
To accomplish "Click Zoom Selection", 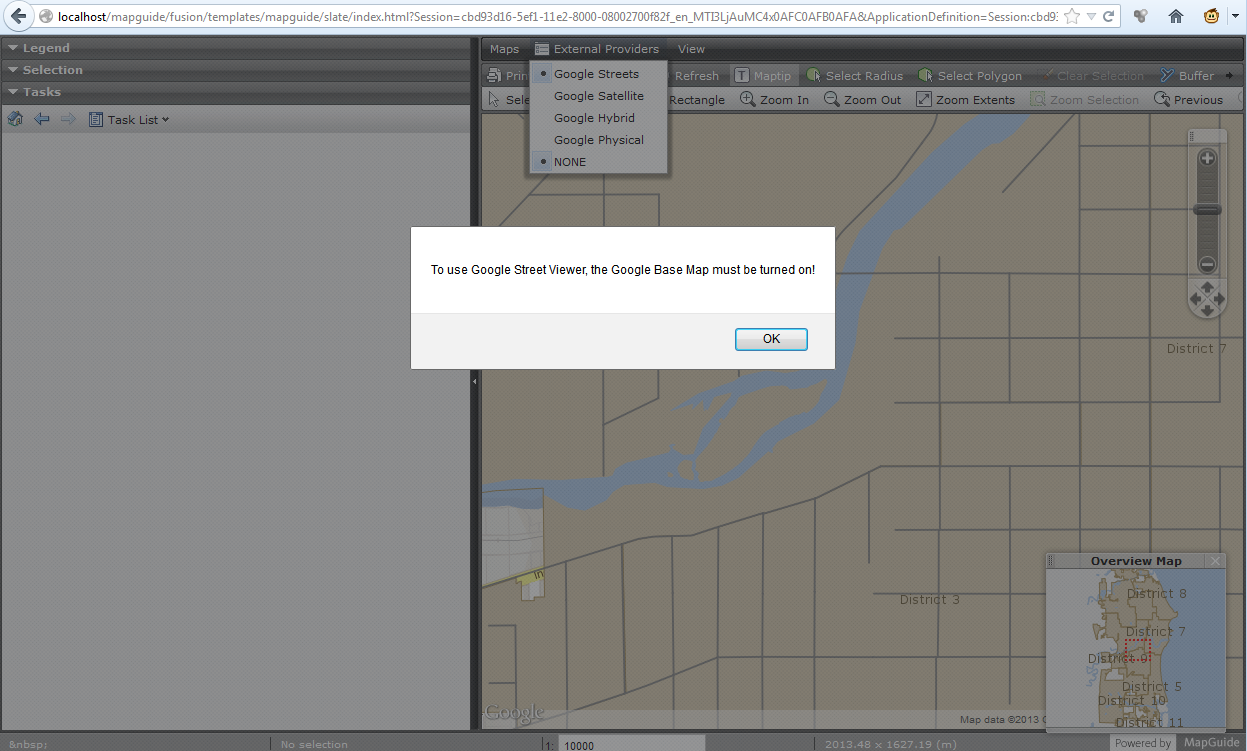I will 1086,100.
